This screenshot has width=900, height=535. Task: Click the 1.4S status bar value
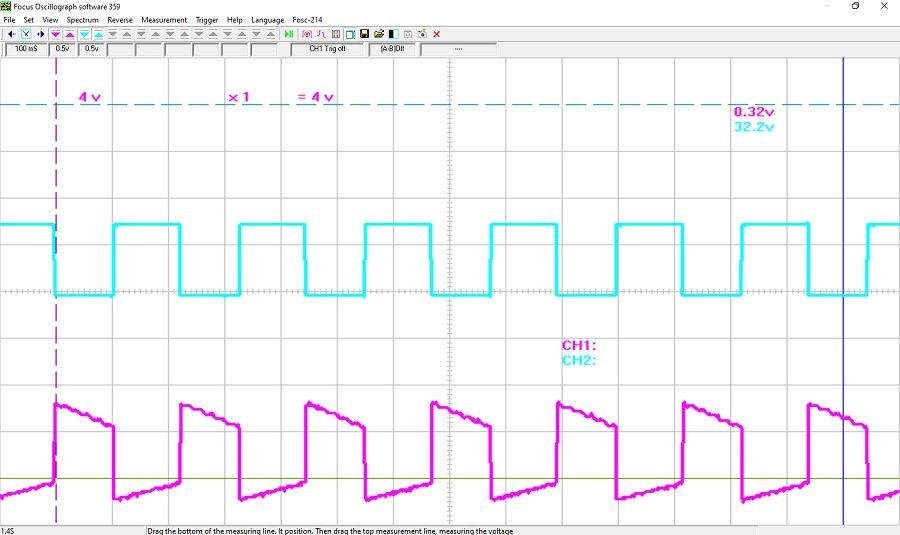tap(7, 531)
